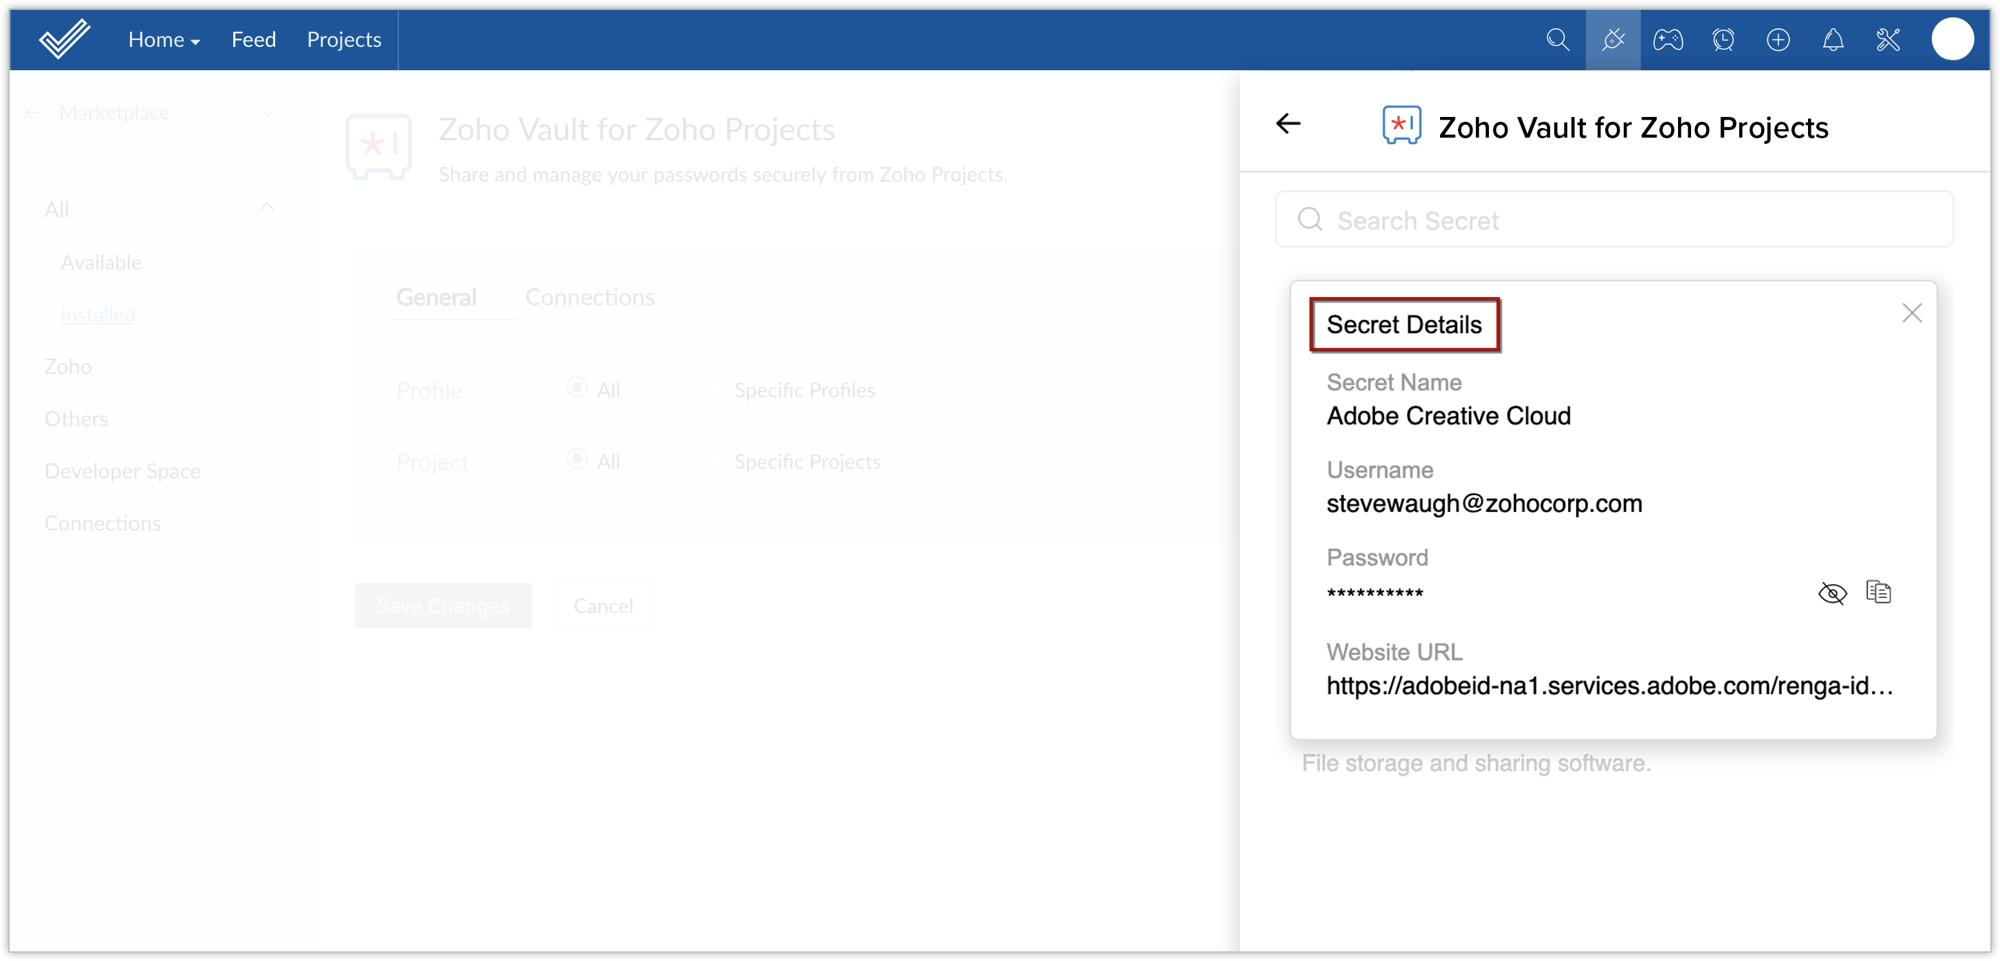
Task: Open Developer Space in sidebar
Action: (x=122, y=471)
